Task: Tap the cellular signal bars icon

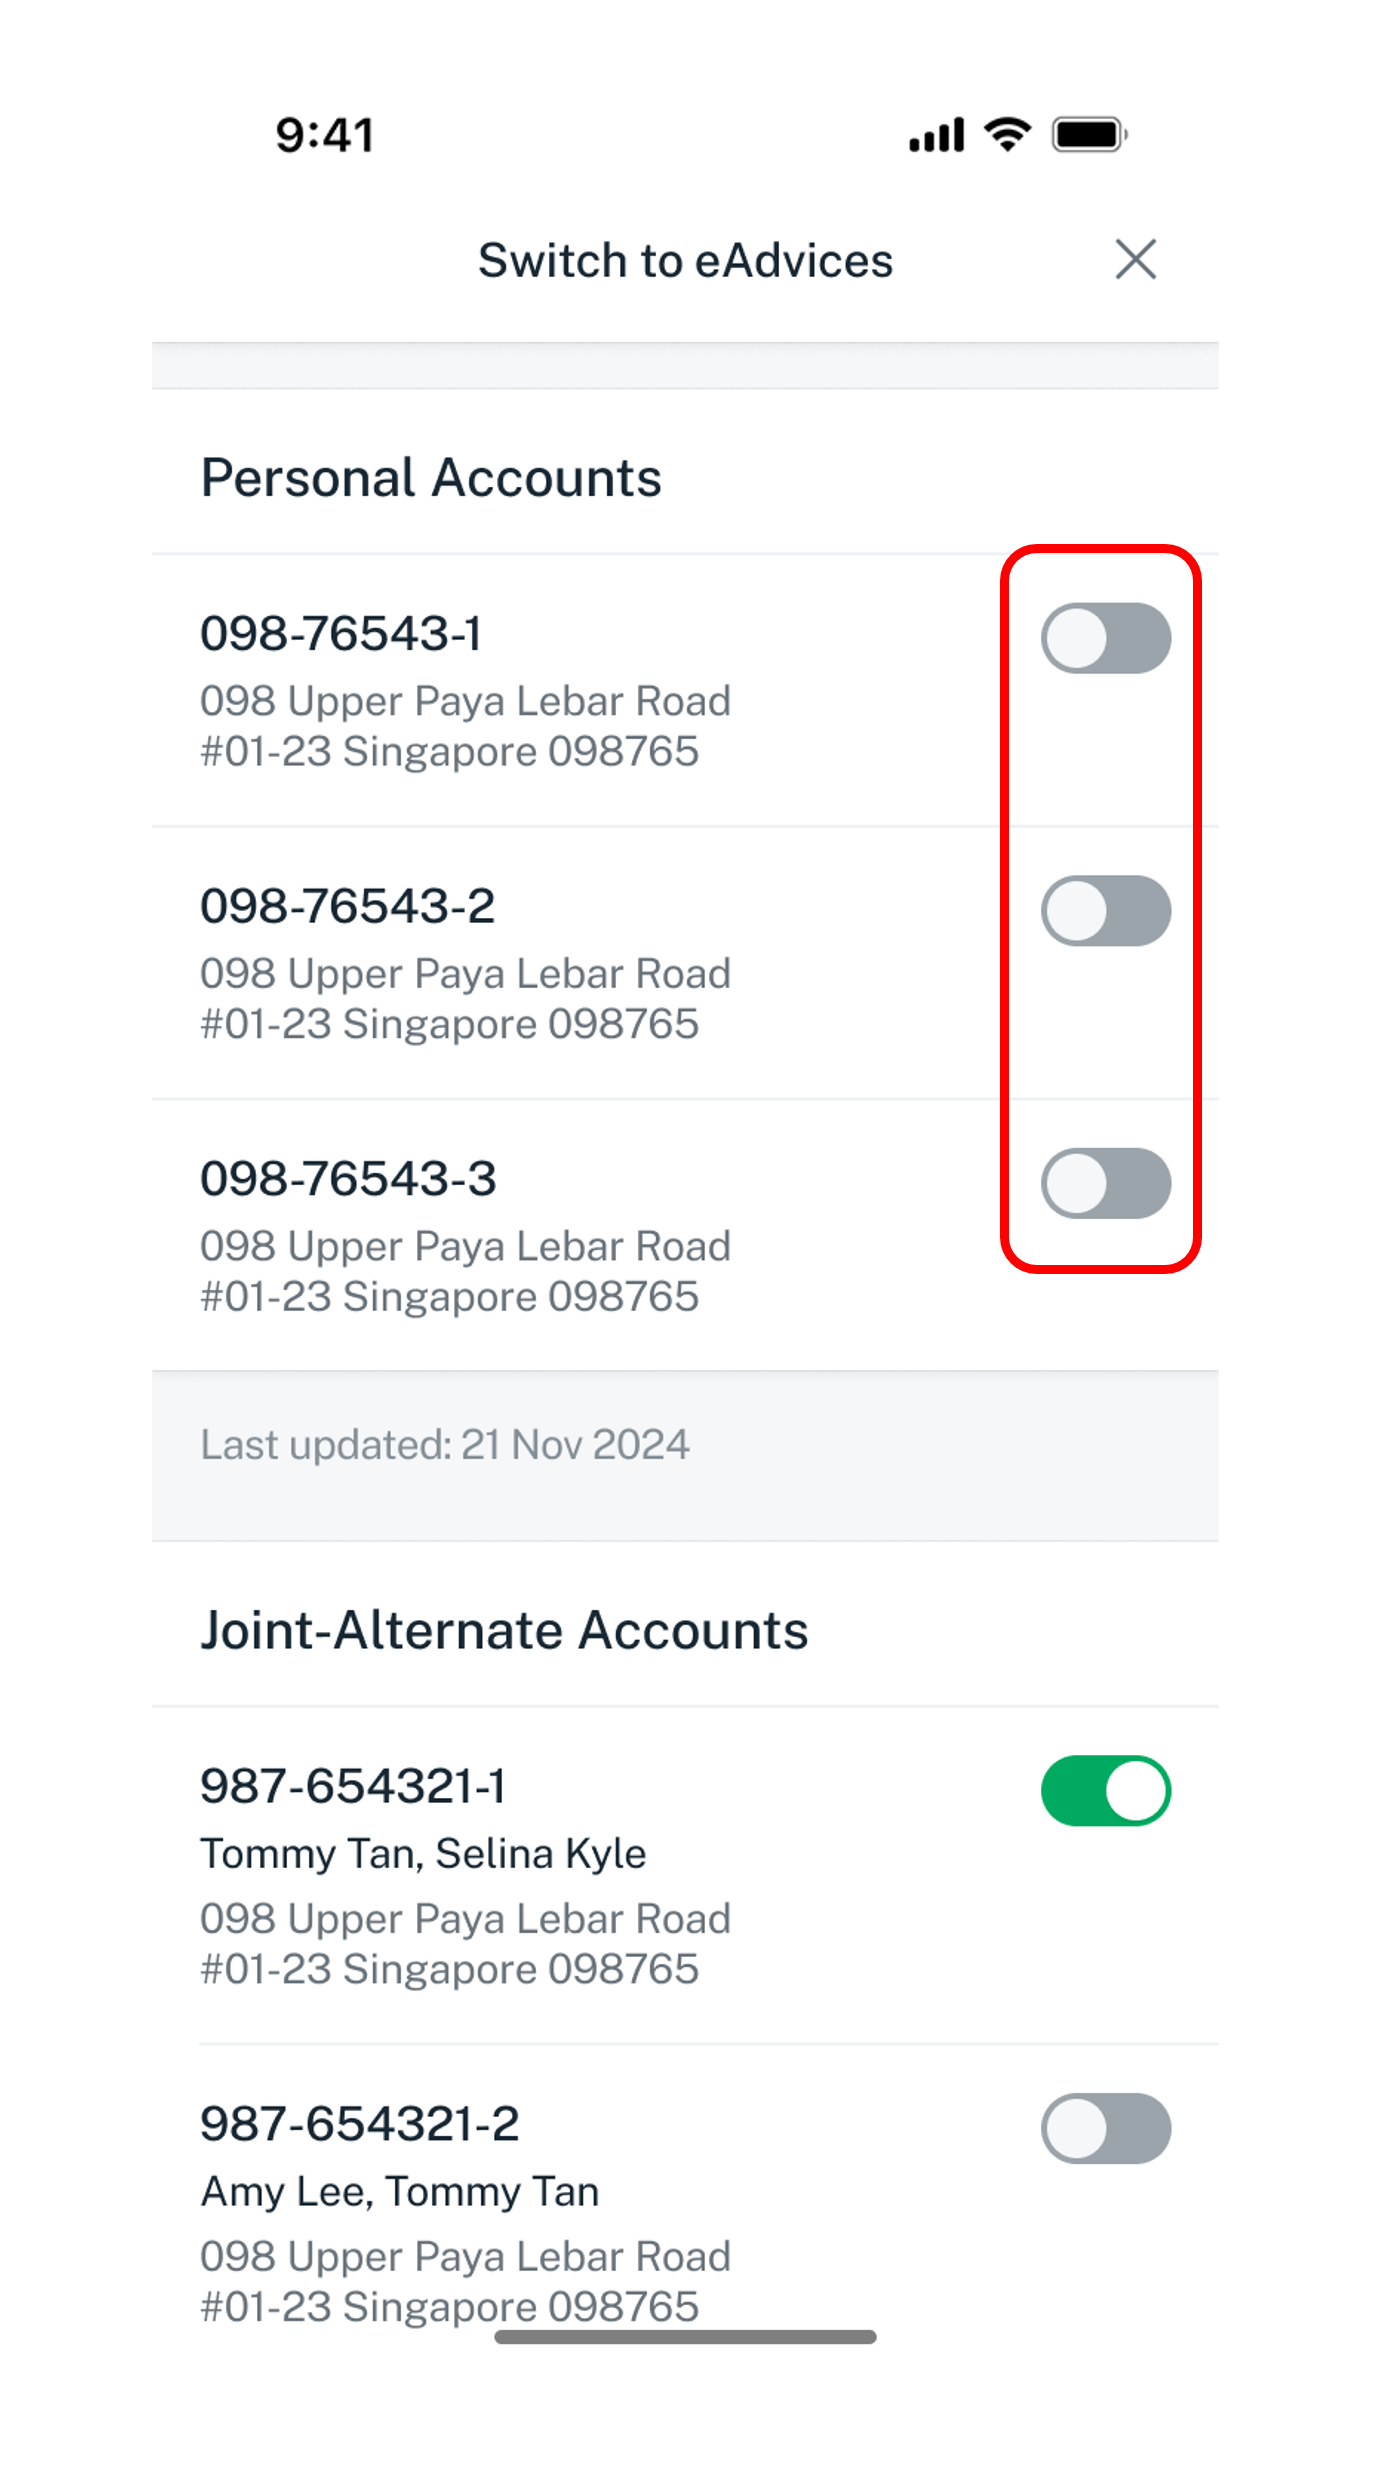Action: pyautogui.click(x=936, y=135)
